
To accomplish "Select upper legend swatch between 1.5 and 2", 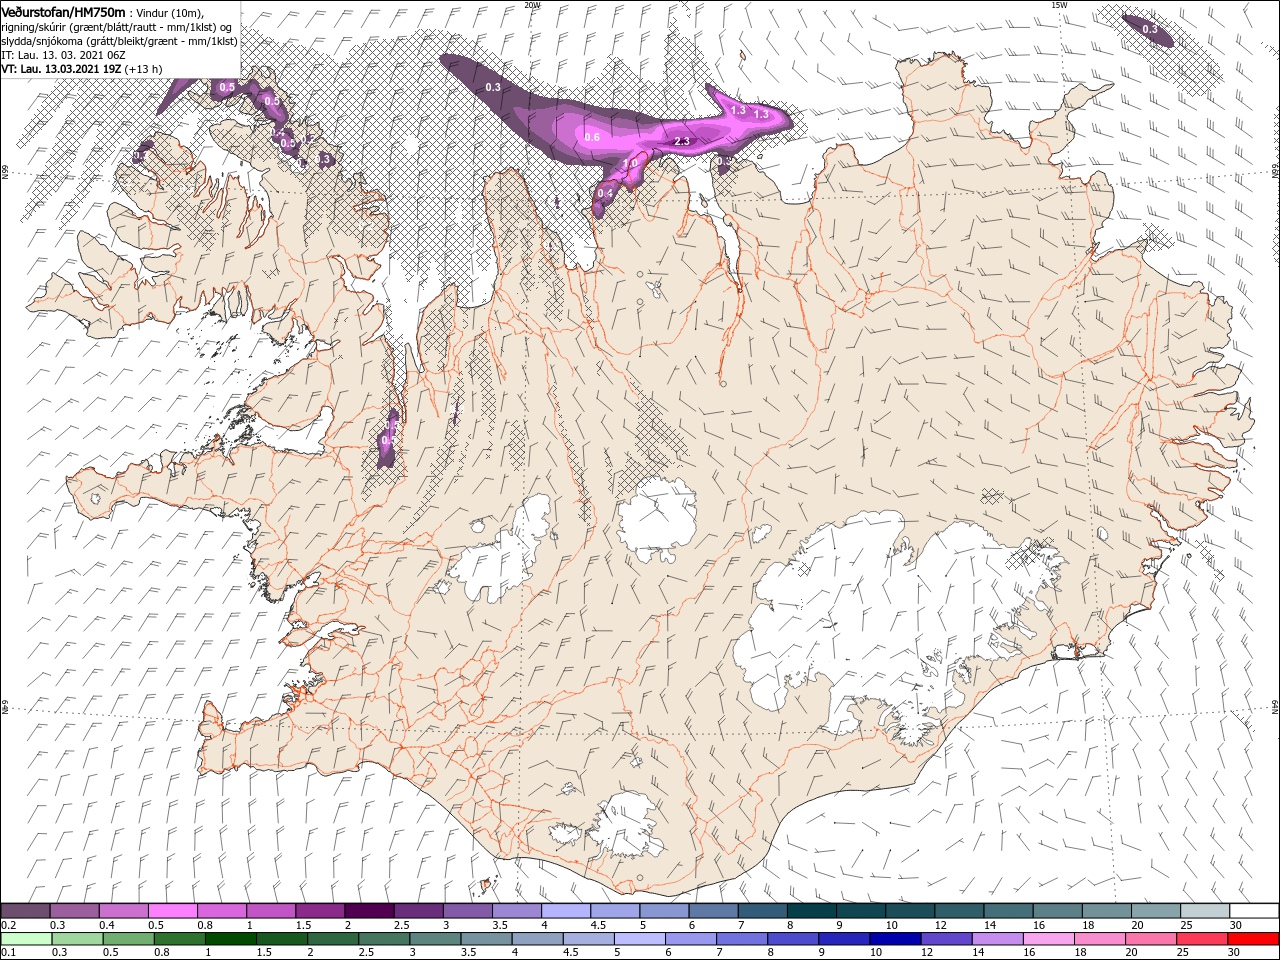I will pyautogui.click(x=320, y=910).
